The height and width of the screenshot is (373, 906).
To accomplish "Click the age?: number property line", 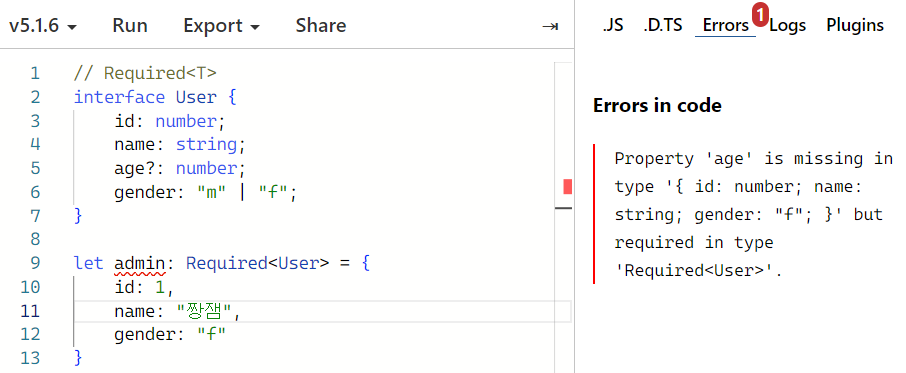I will pos(180,169).
